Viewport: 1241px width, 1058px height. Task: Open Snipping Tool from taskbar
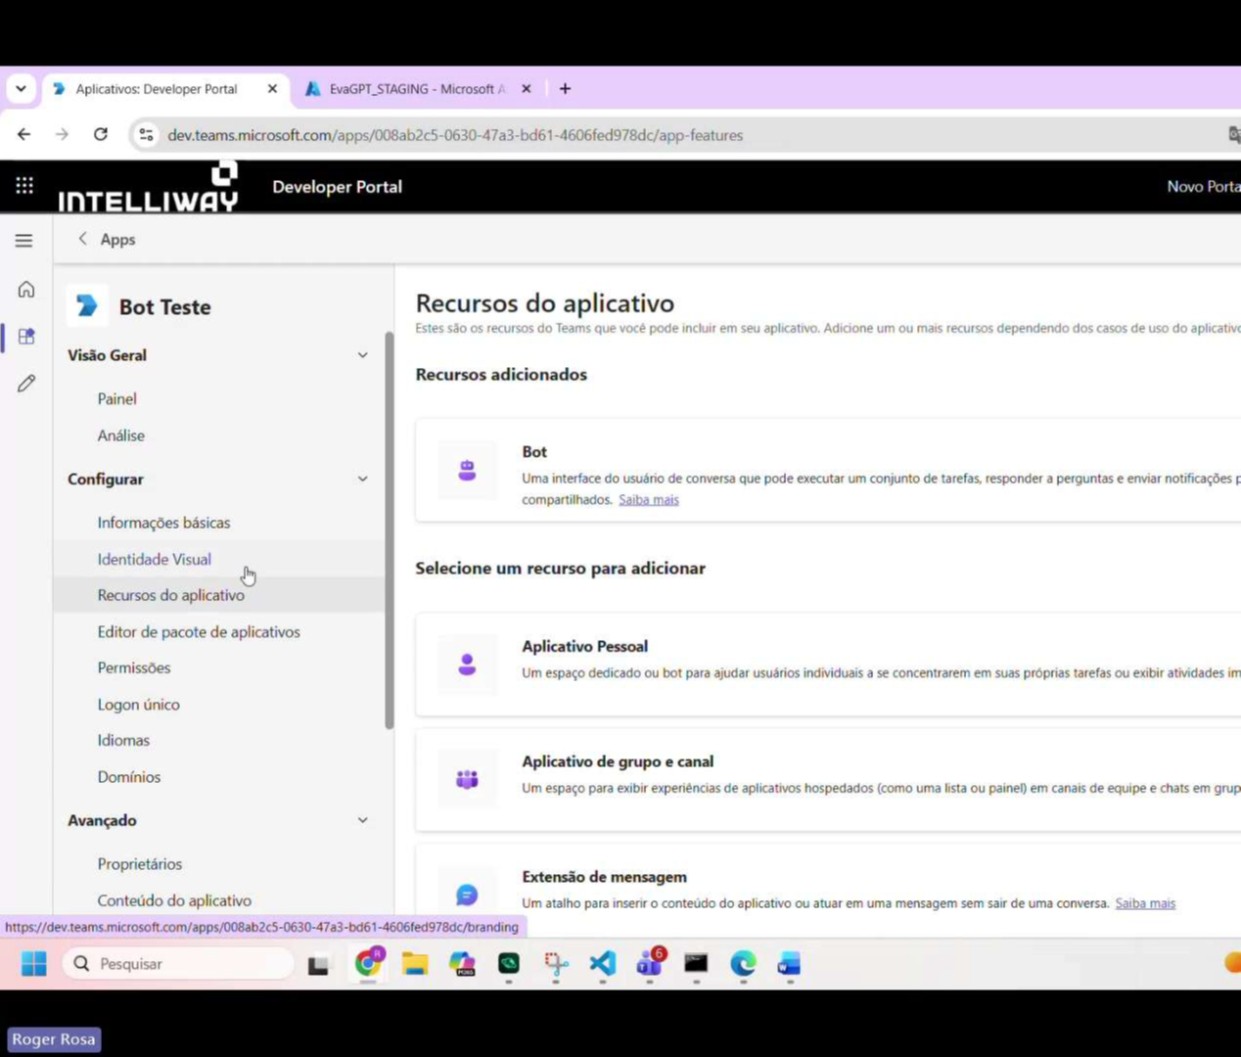[x=556, y=964]
